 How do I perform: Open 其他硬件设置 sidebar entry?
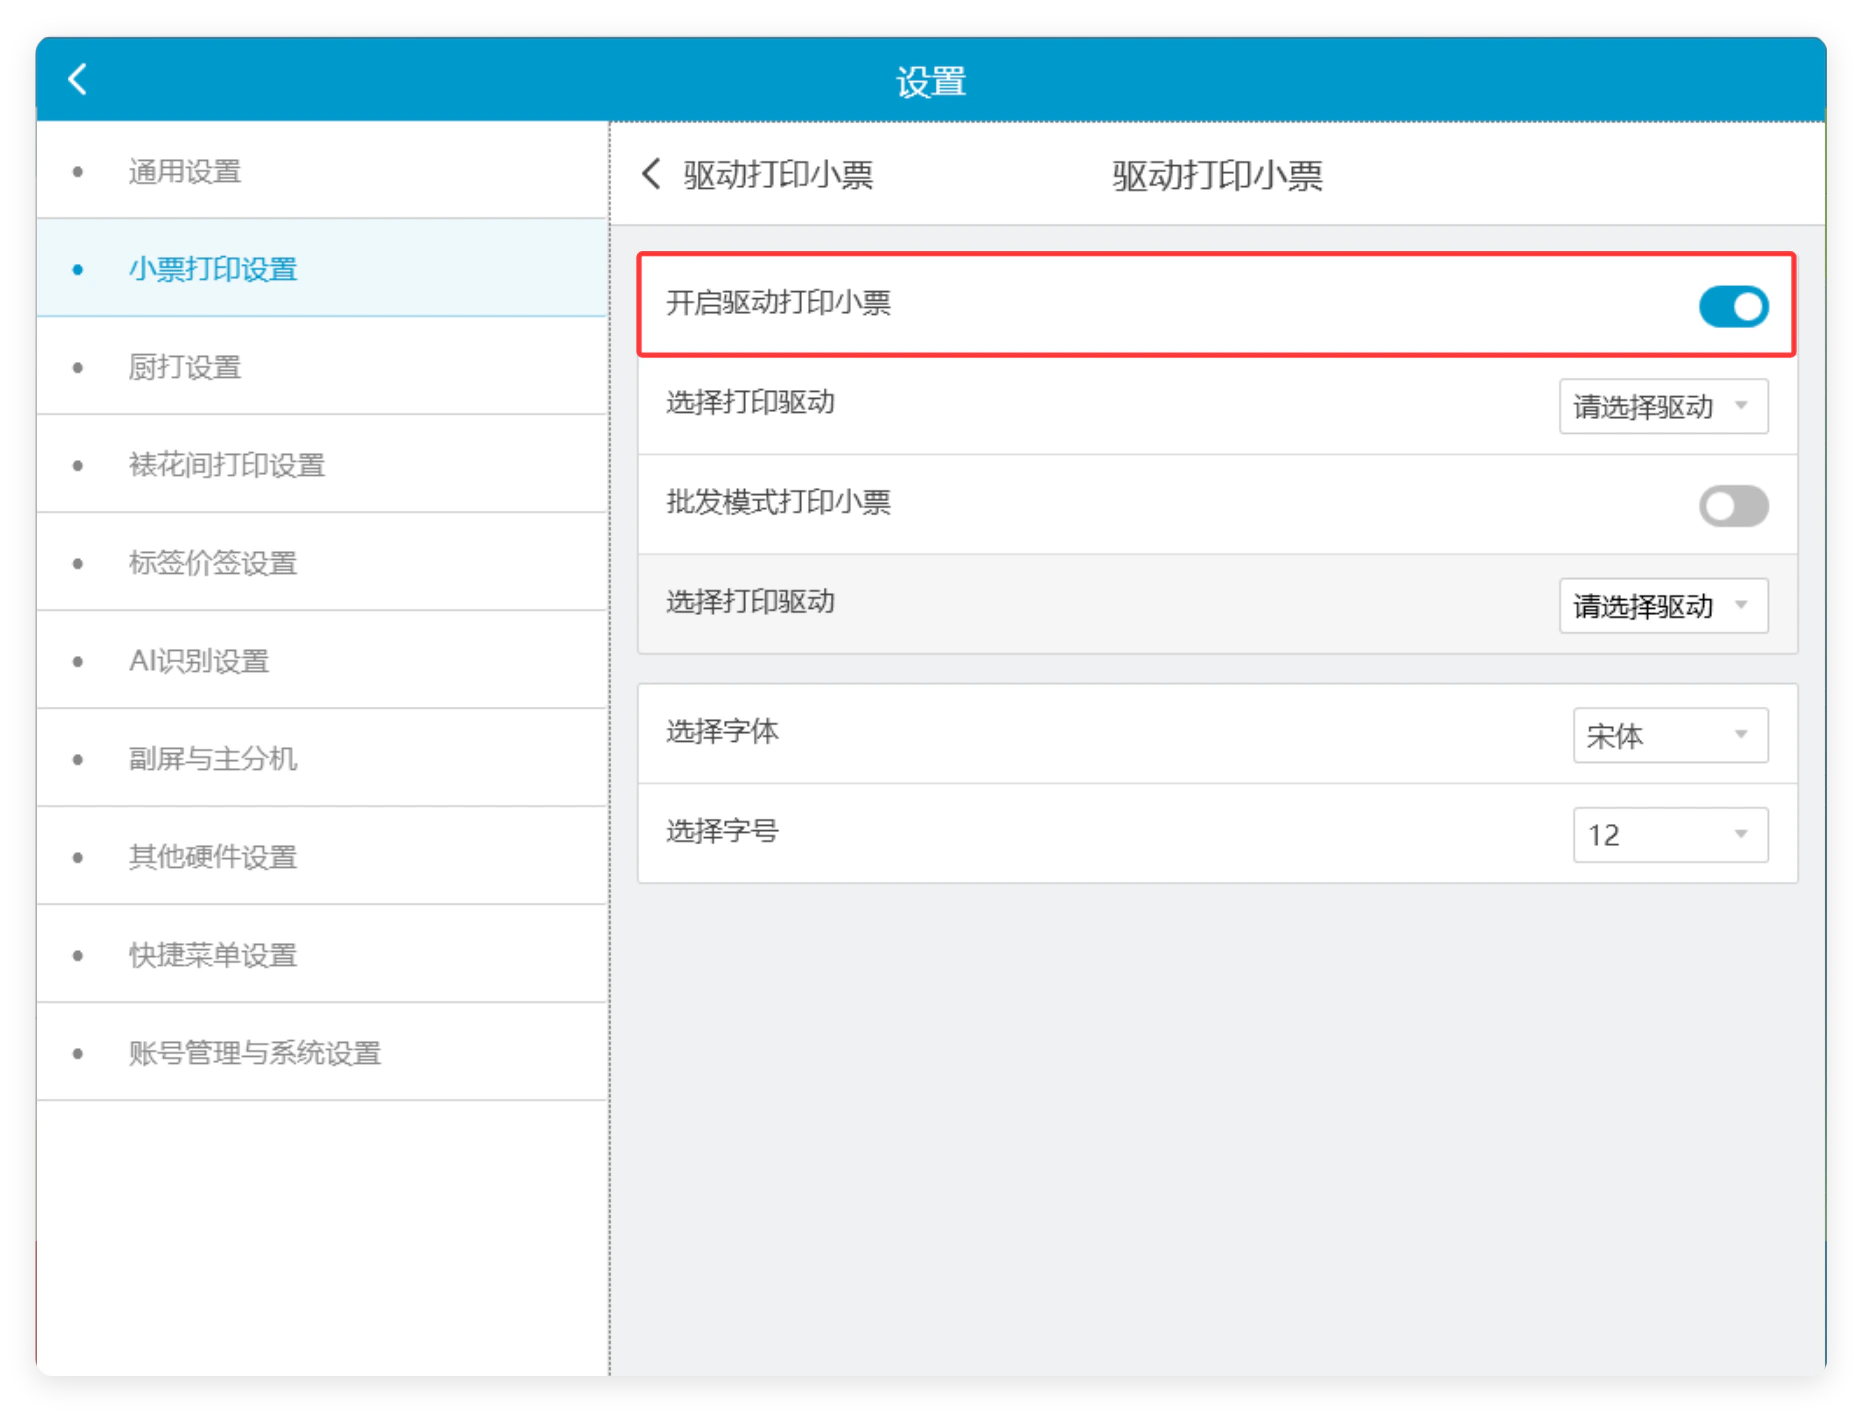click(322, 856)
